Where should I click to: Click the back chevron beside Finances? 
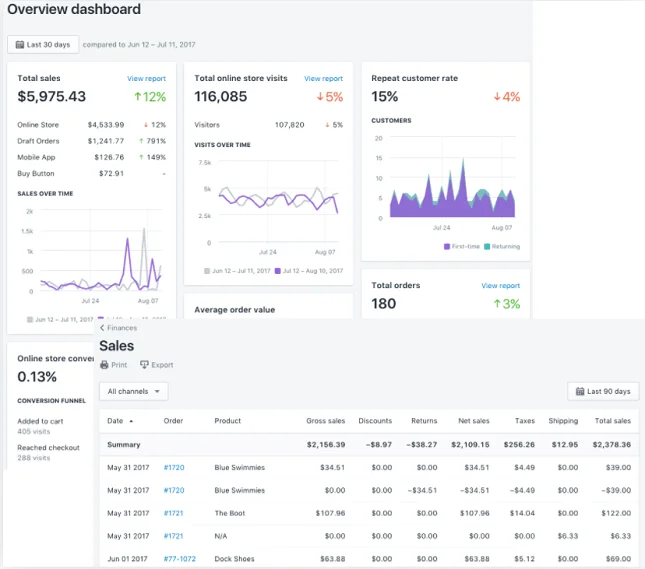point(102,328)
